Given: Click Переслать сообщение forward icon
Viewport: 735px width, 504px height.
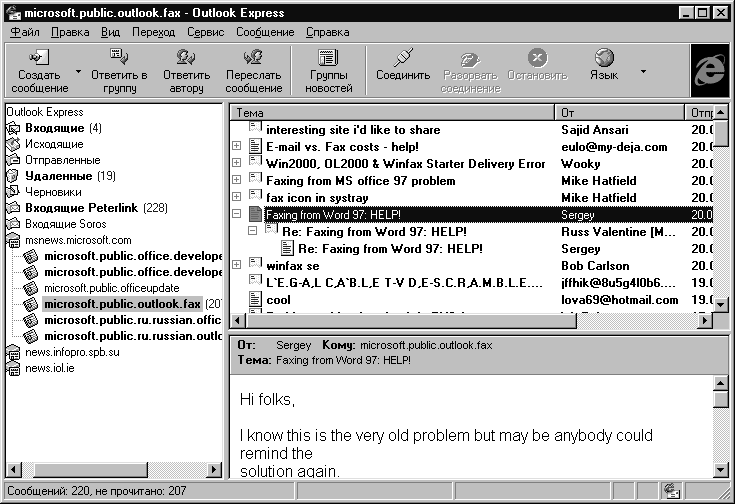Looking at the screenshot, I should 254,57.
